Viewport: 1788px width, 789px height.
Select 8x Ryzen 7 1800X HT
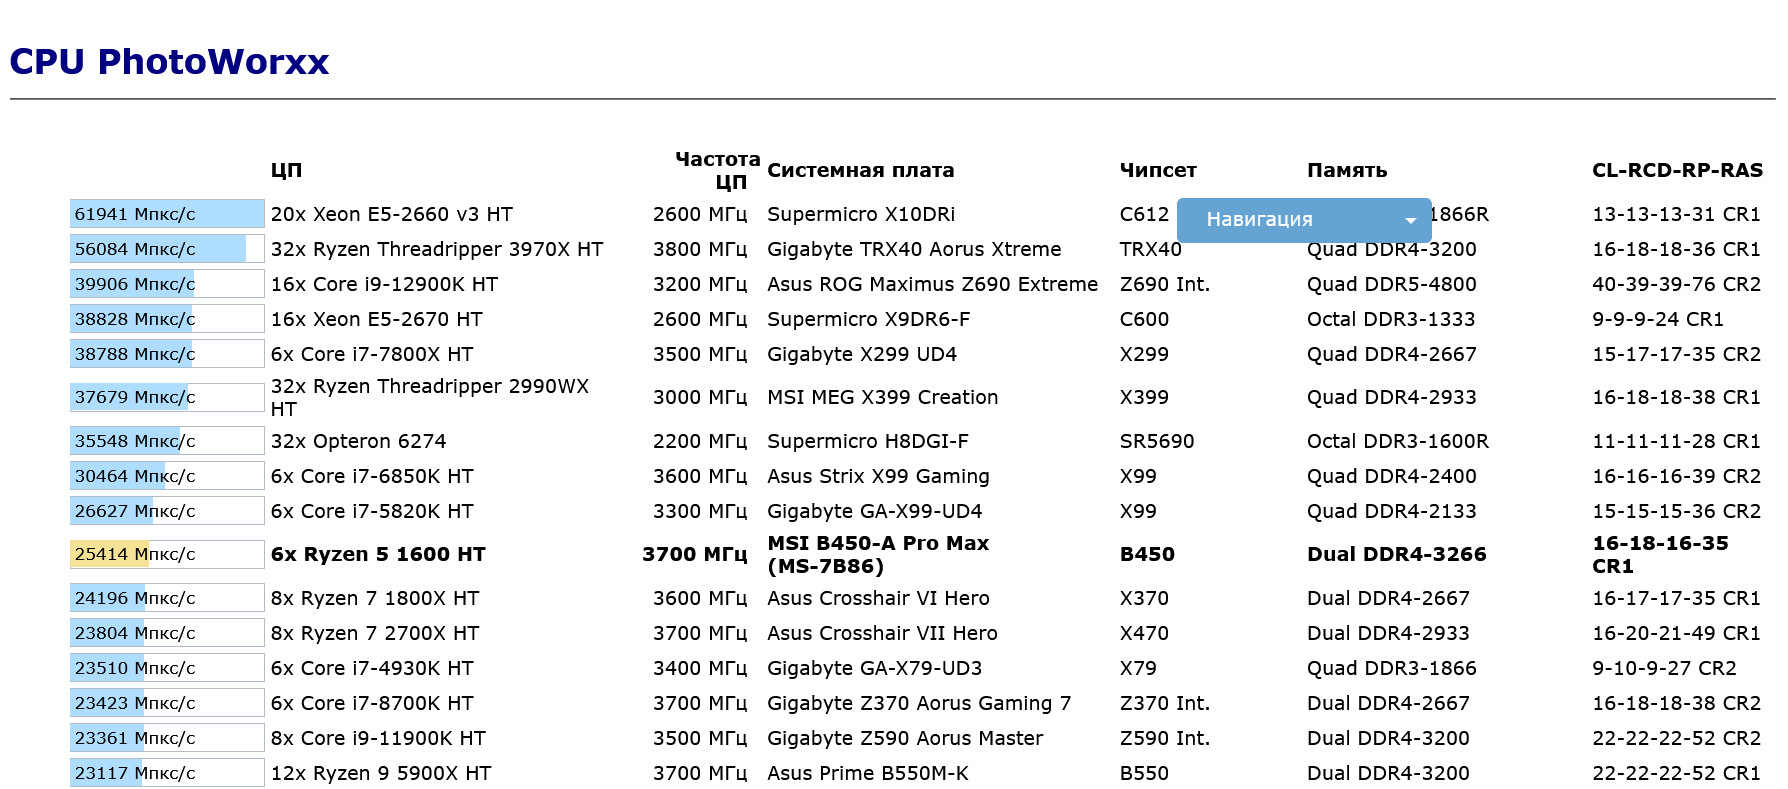(x=375, y=598)
